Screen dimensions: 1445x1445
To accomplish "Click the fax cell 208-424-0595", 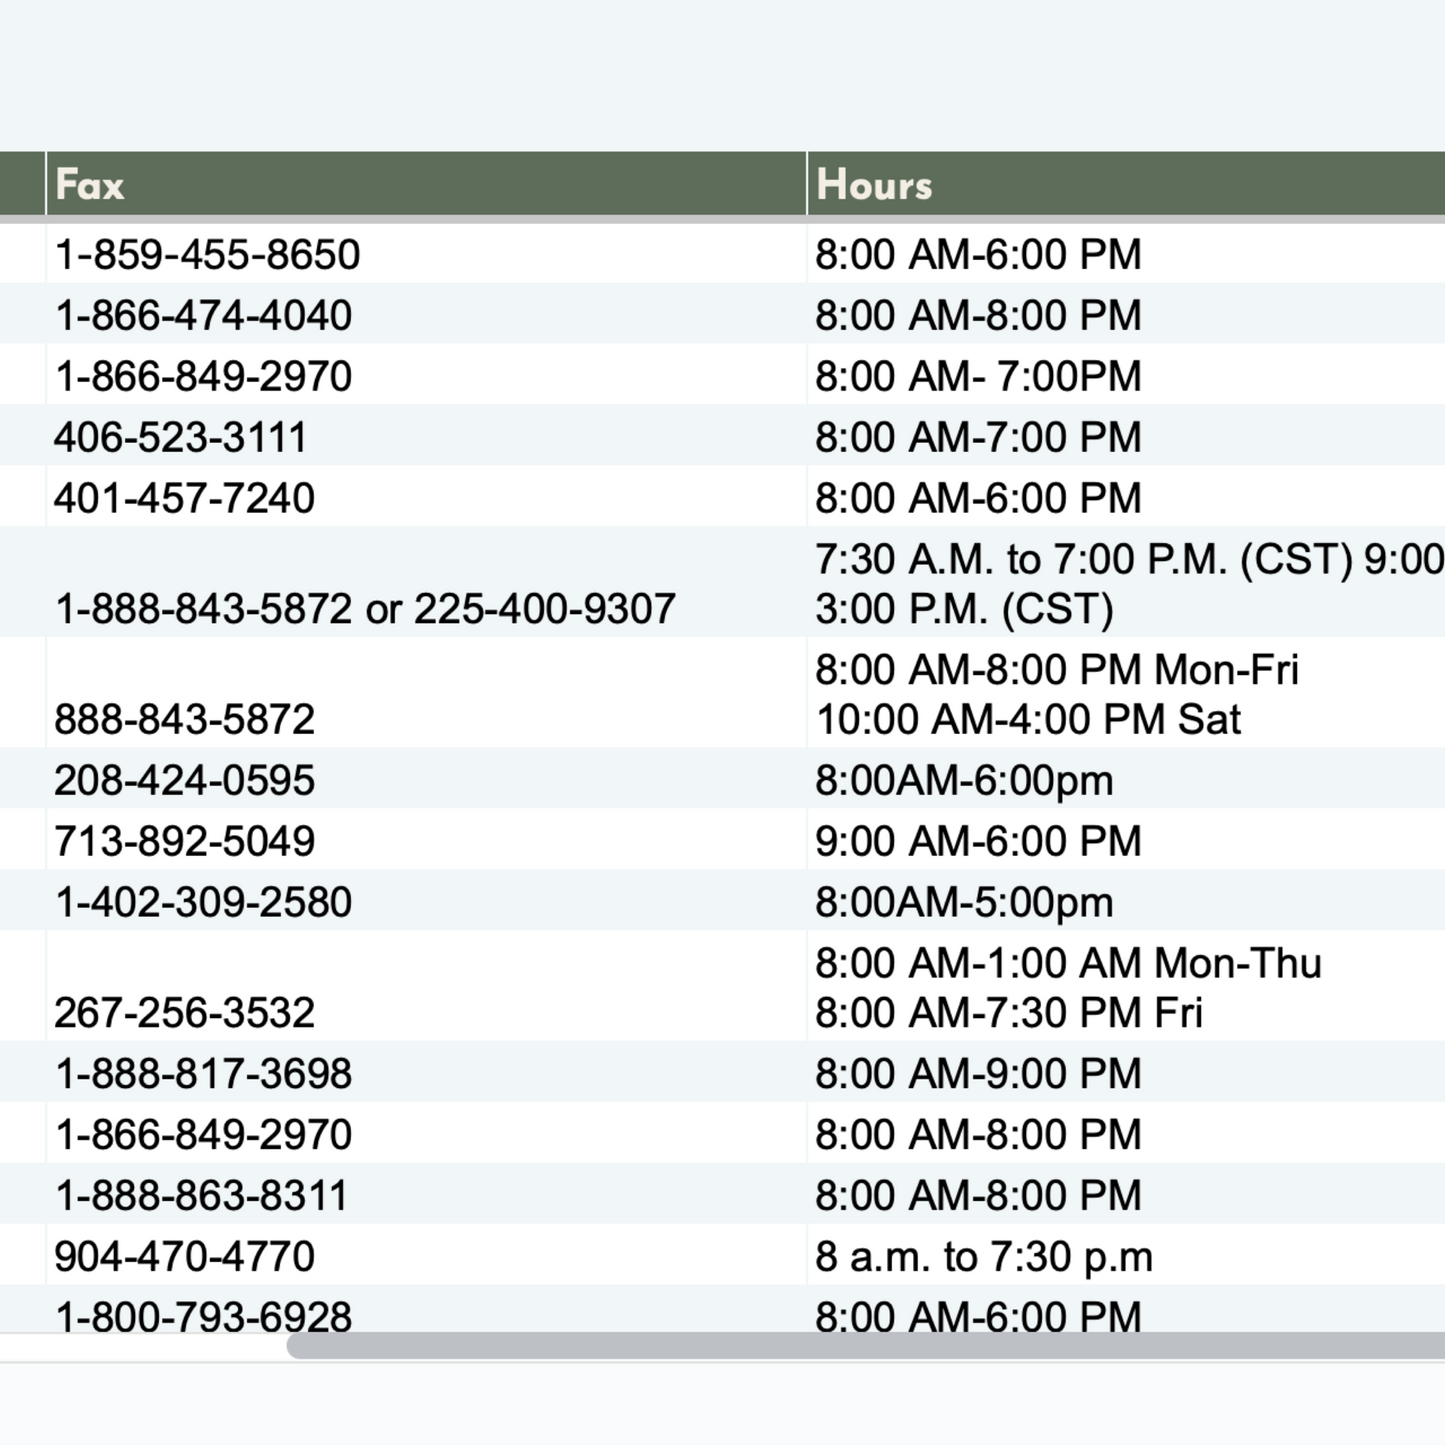I will [184, 781].
